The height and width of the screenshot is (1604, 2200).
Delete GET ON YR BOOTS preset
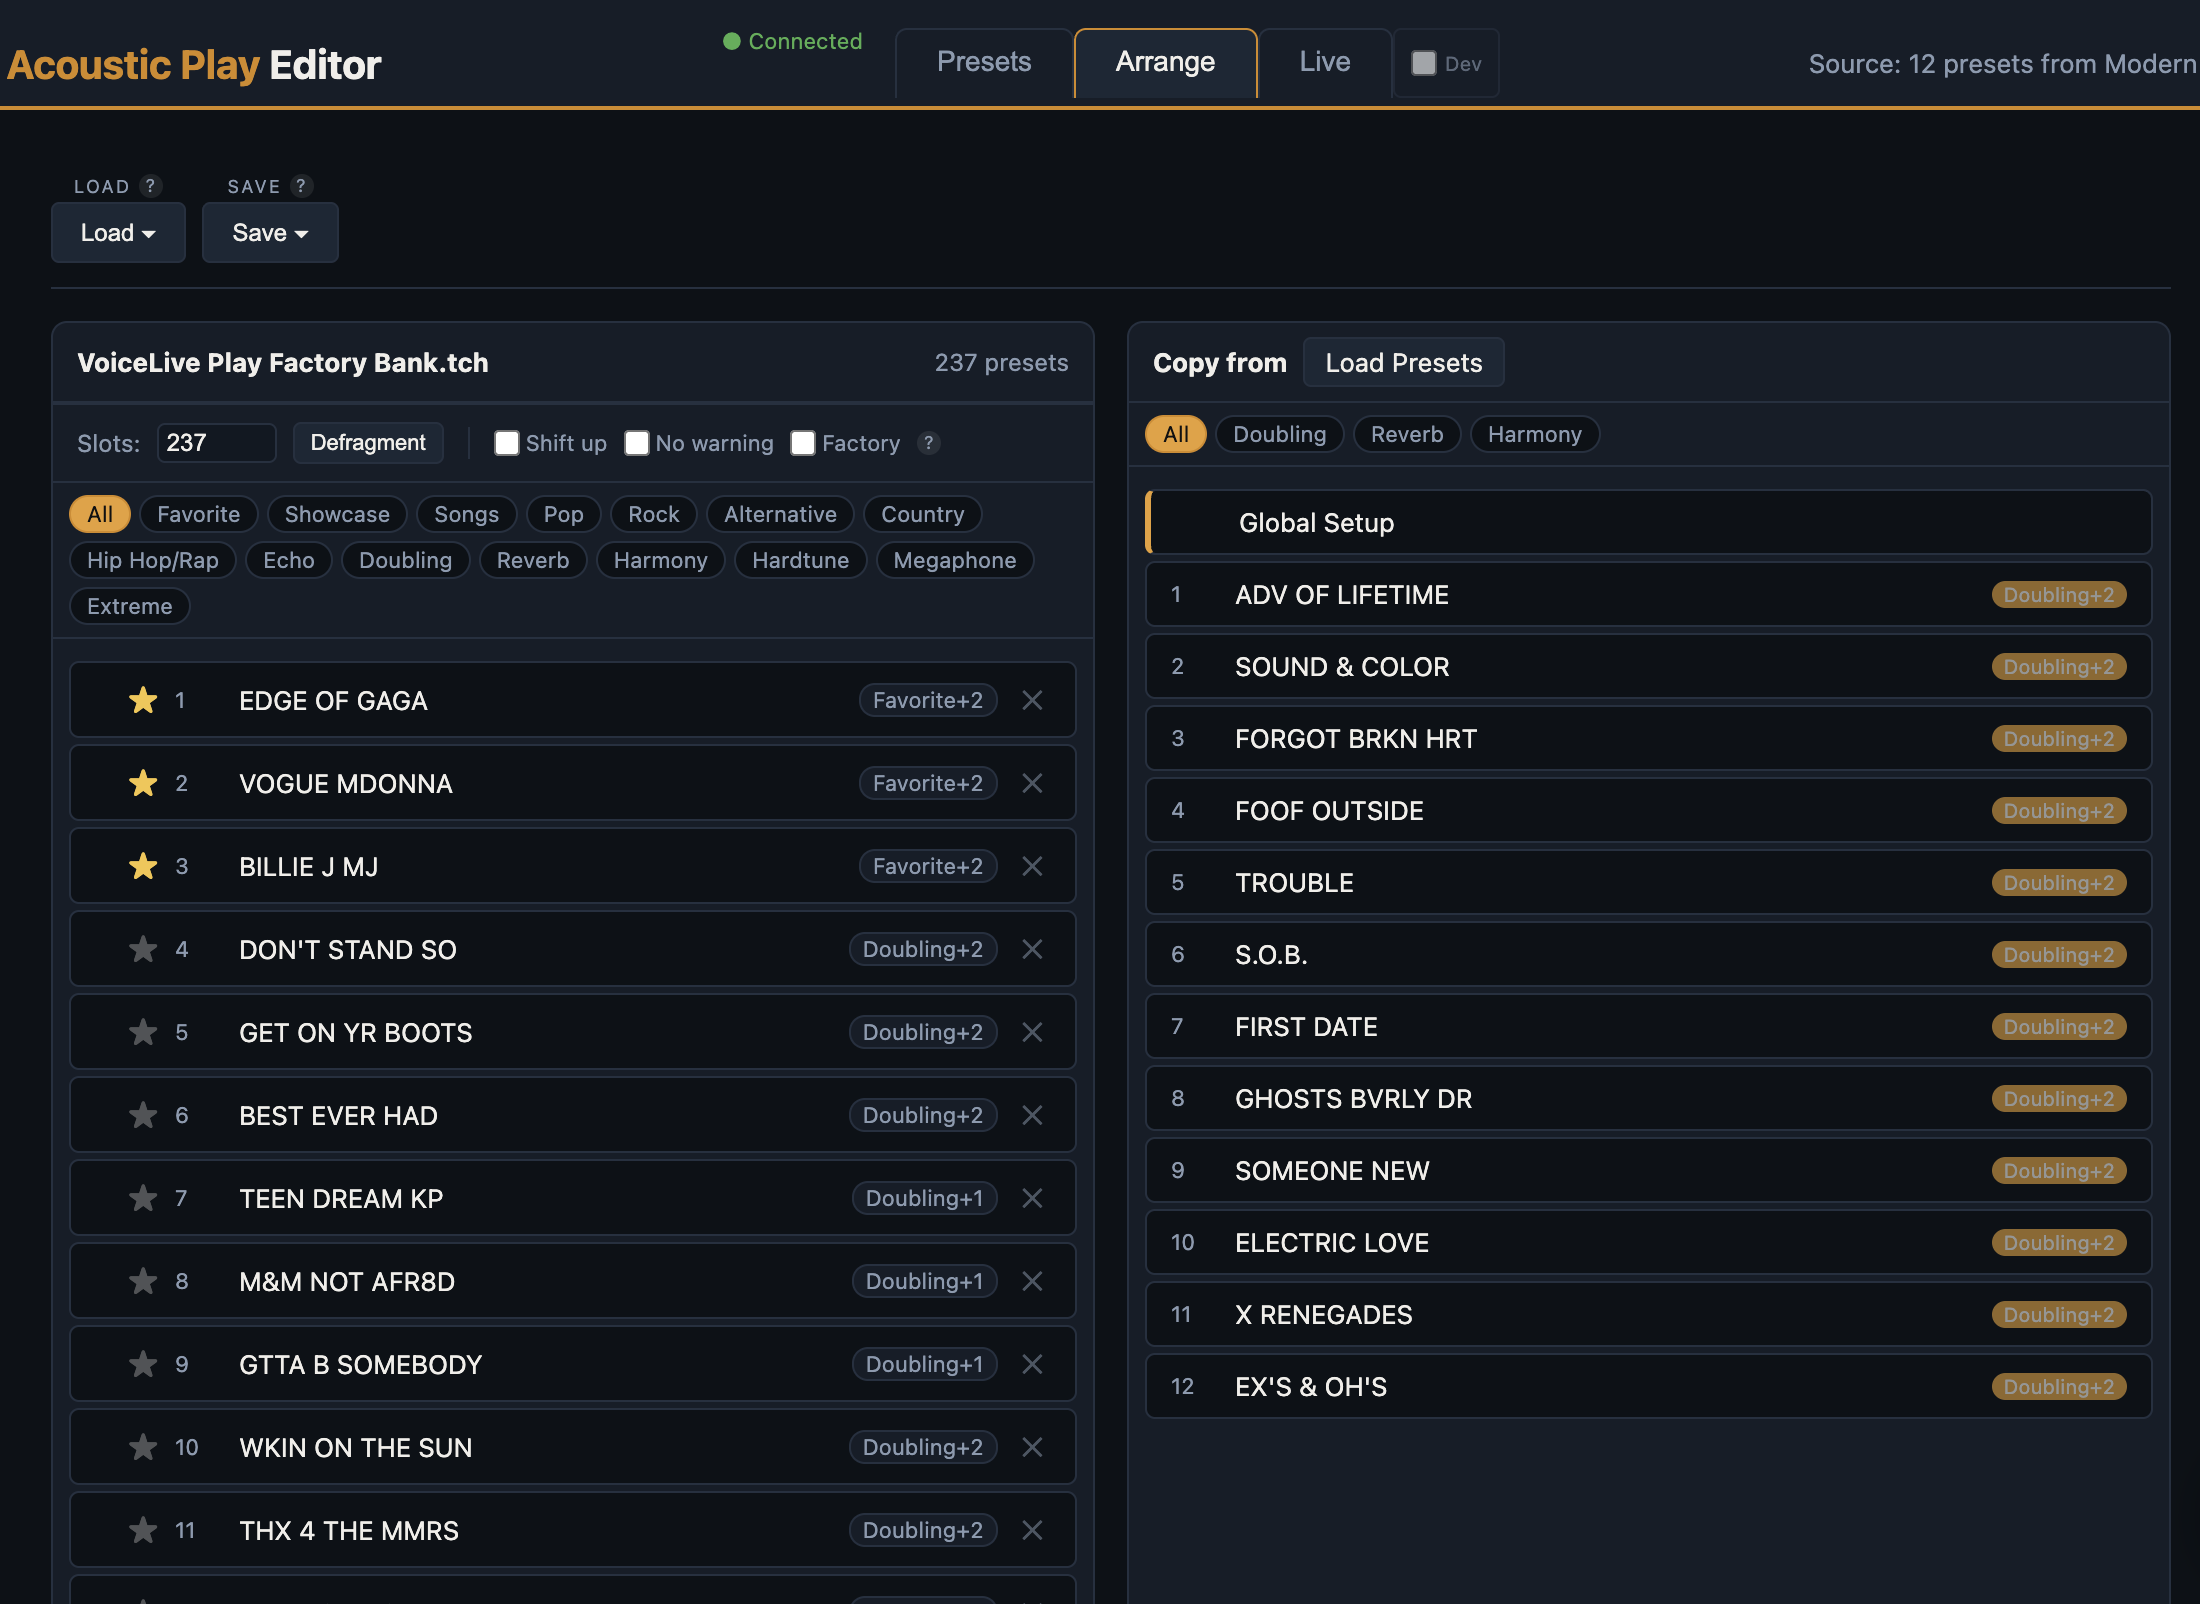(x=1033, y=1032)
